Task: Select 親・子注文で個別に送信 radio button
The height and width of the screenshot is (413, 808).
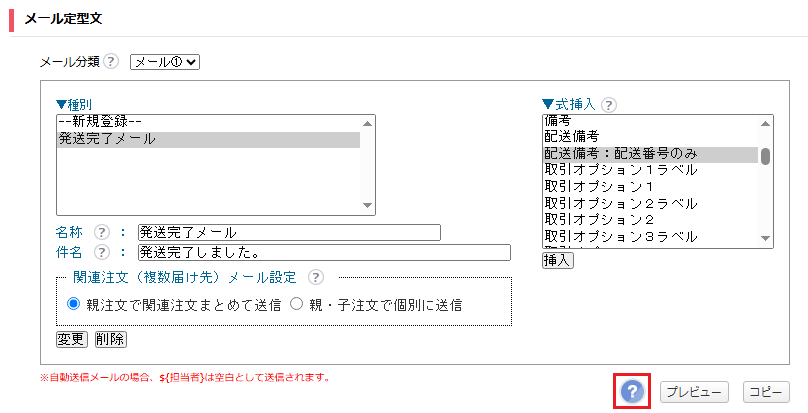Action: [x=296, y=304]
